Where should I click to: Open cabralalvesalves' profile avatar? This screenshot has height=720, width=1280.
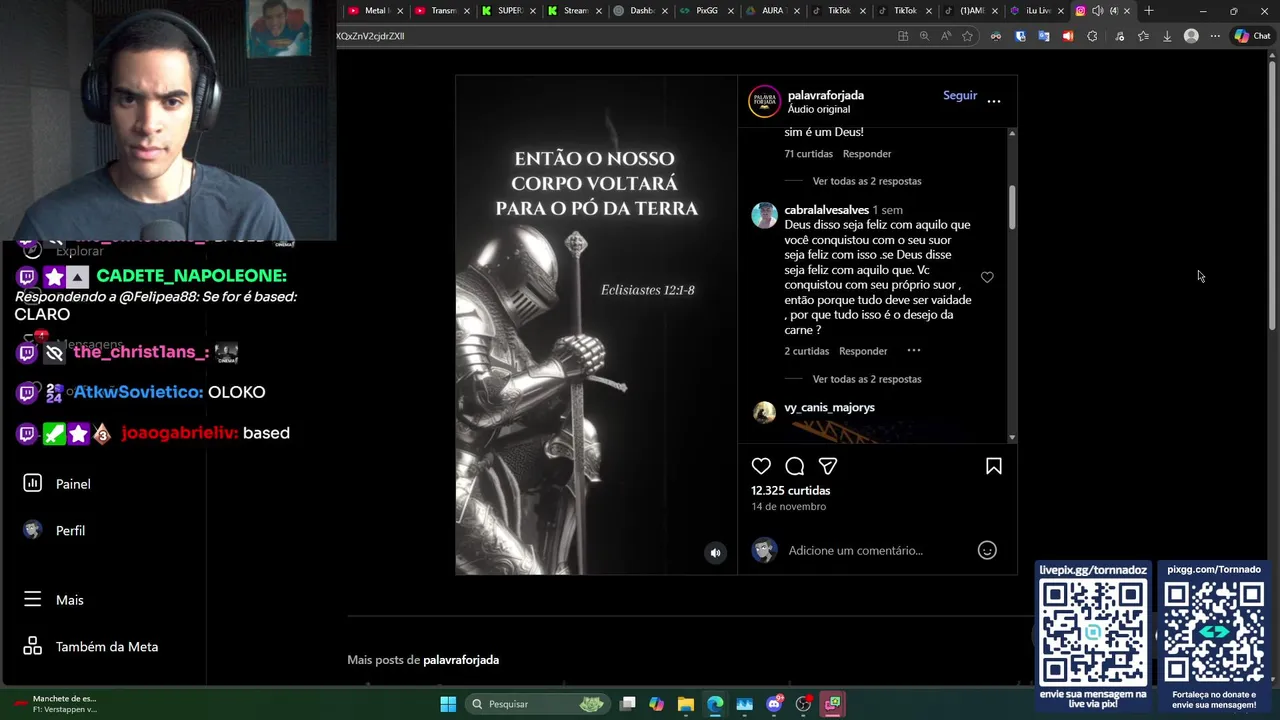[764, 215]
